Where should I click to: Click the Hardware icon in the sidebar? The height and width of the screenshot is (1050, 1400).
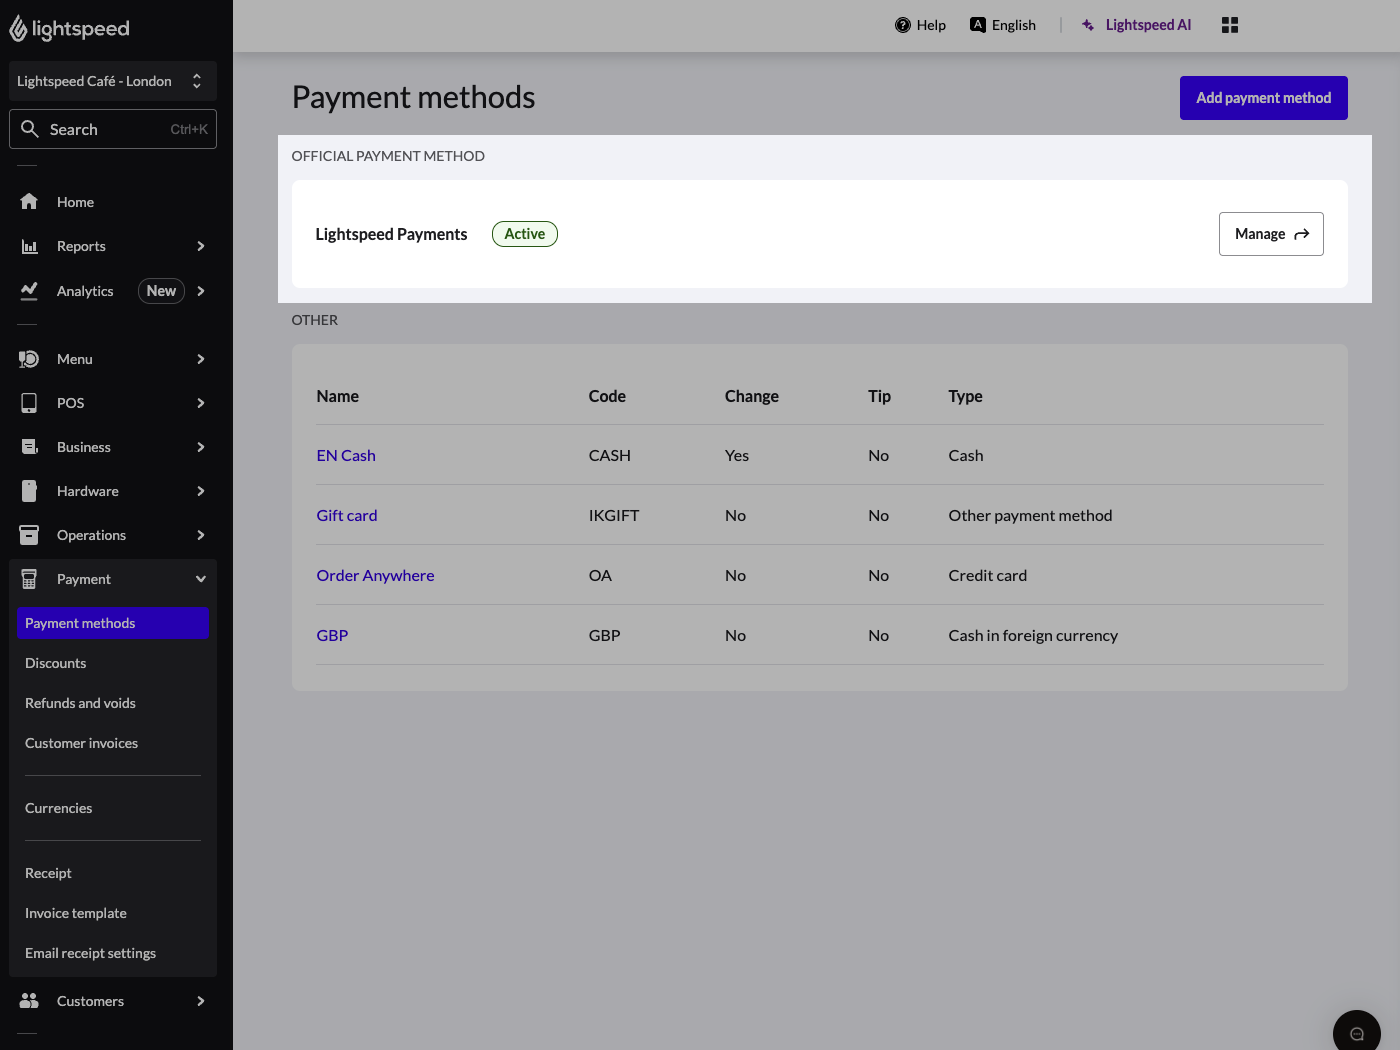[x=29, y=491]
